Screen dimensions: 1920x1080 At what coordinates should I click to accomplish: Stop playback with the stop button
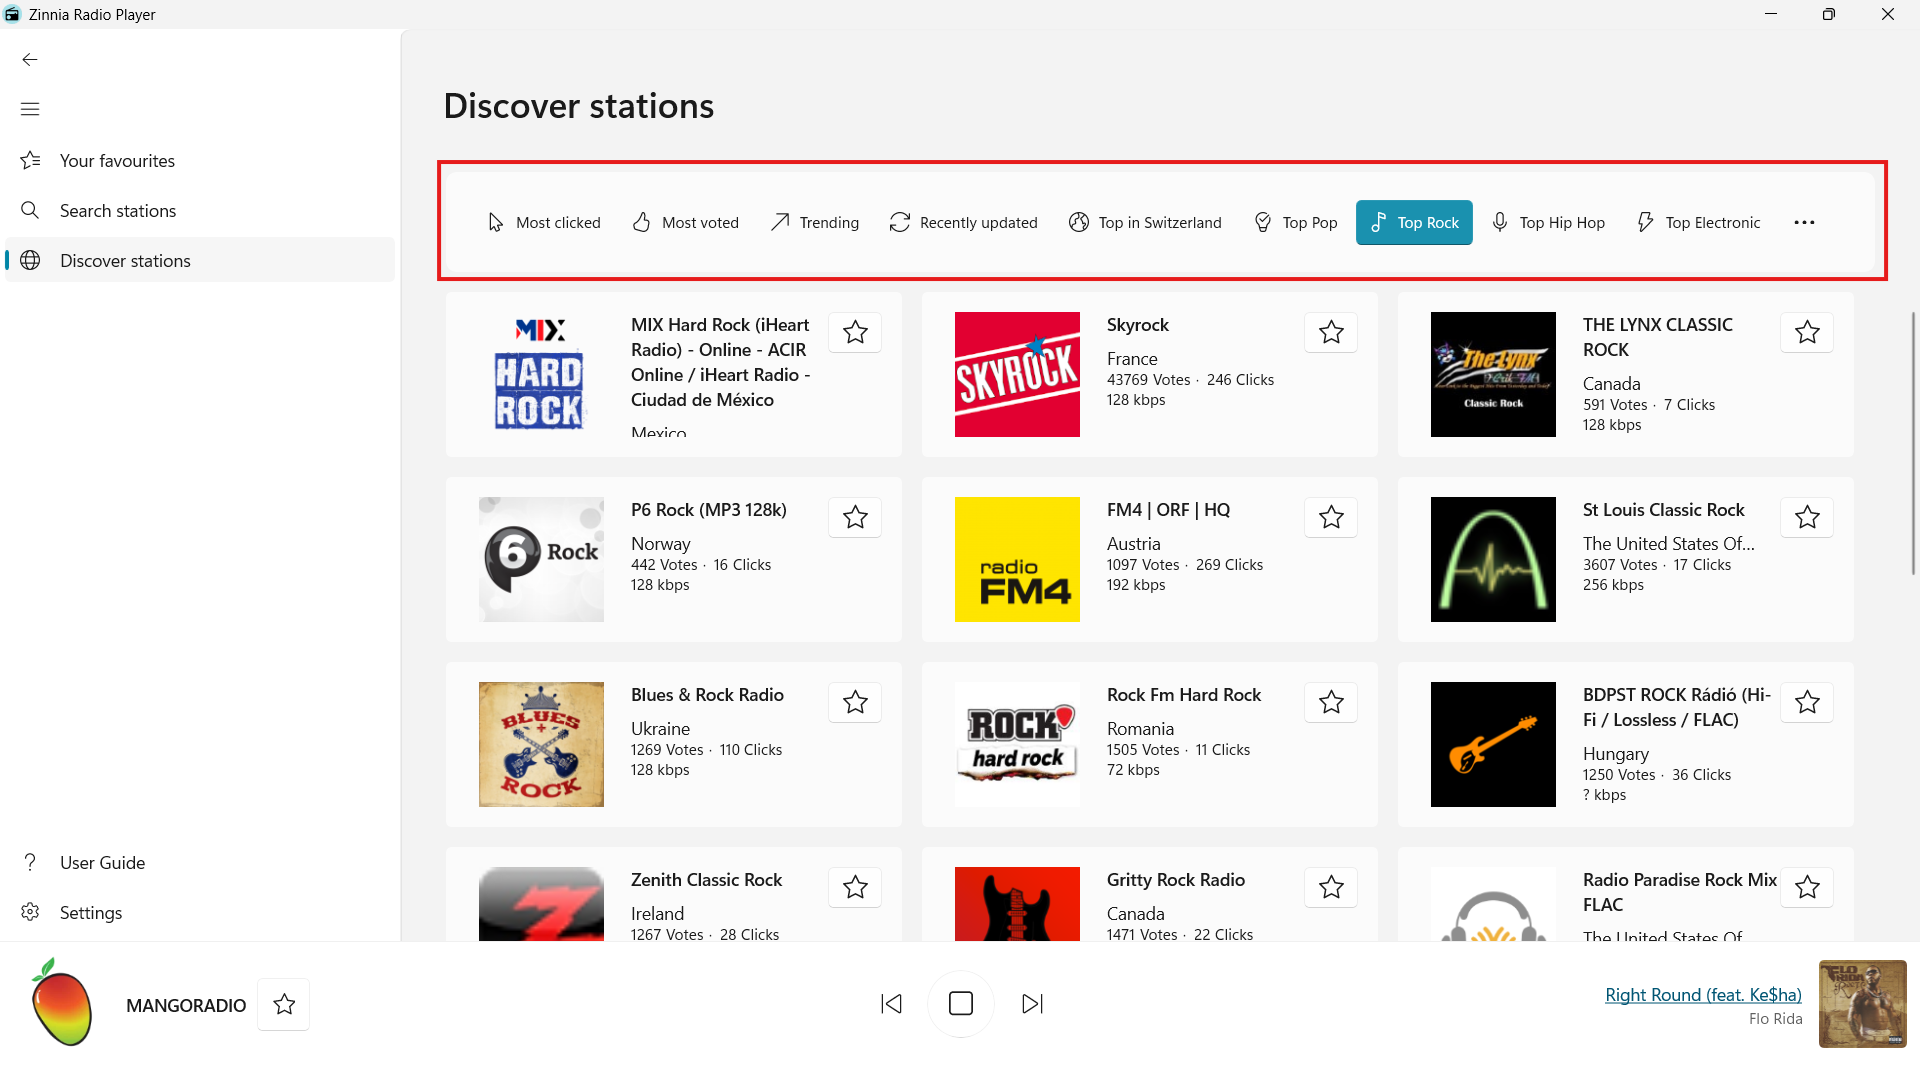pos(961,1003)
